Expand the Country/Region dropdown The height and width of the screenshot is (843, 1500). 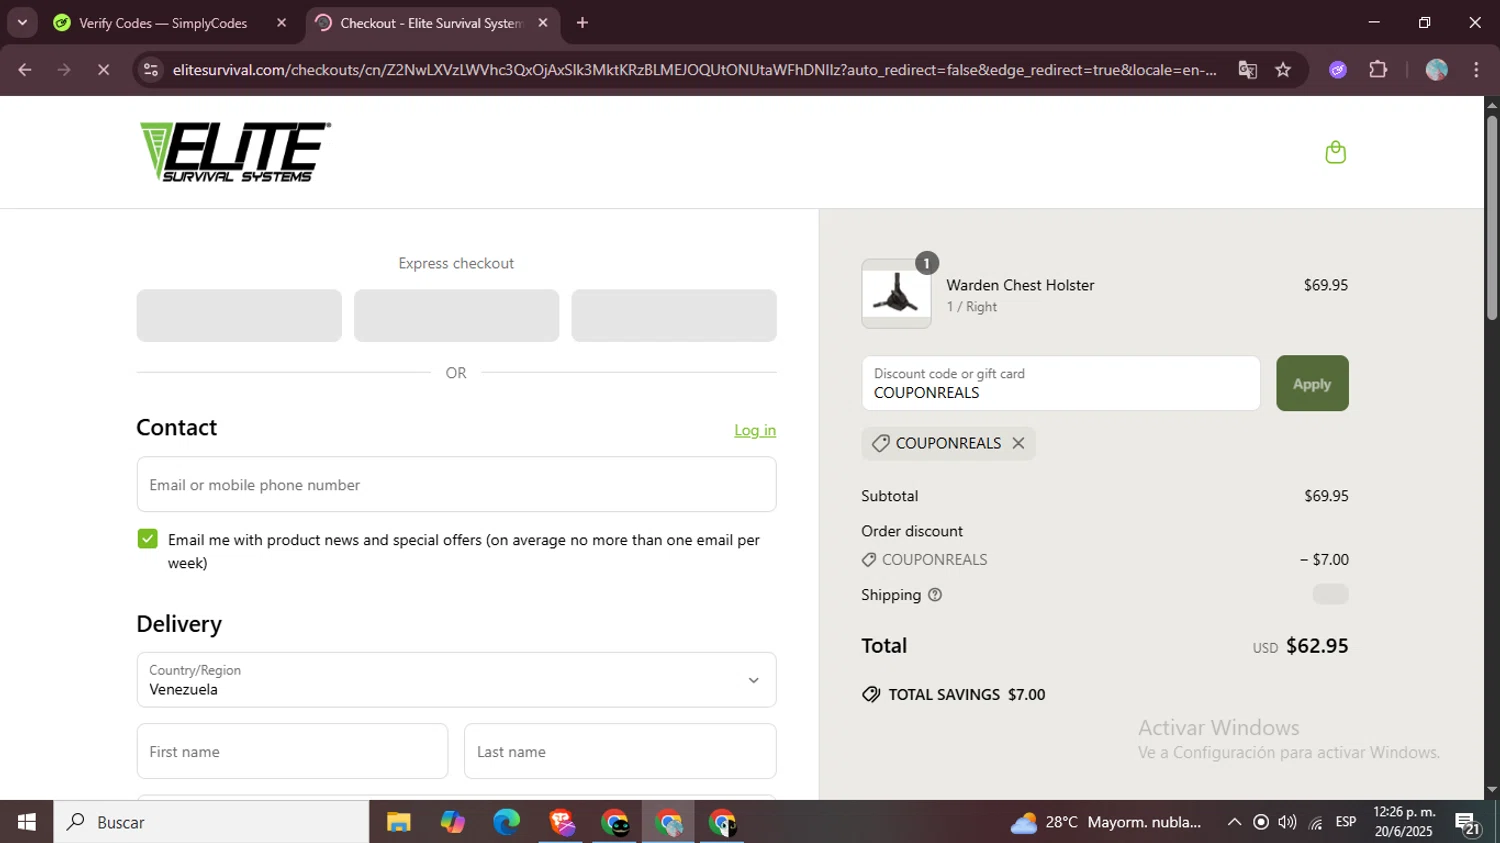pos(456,680)
